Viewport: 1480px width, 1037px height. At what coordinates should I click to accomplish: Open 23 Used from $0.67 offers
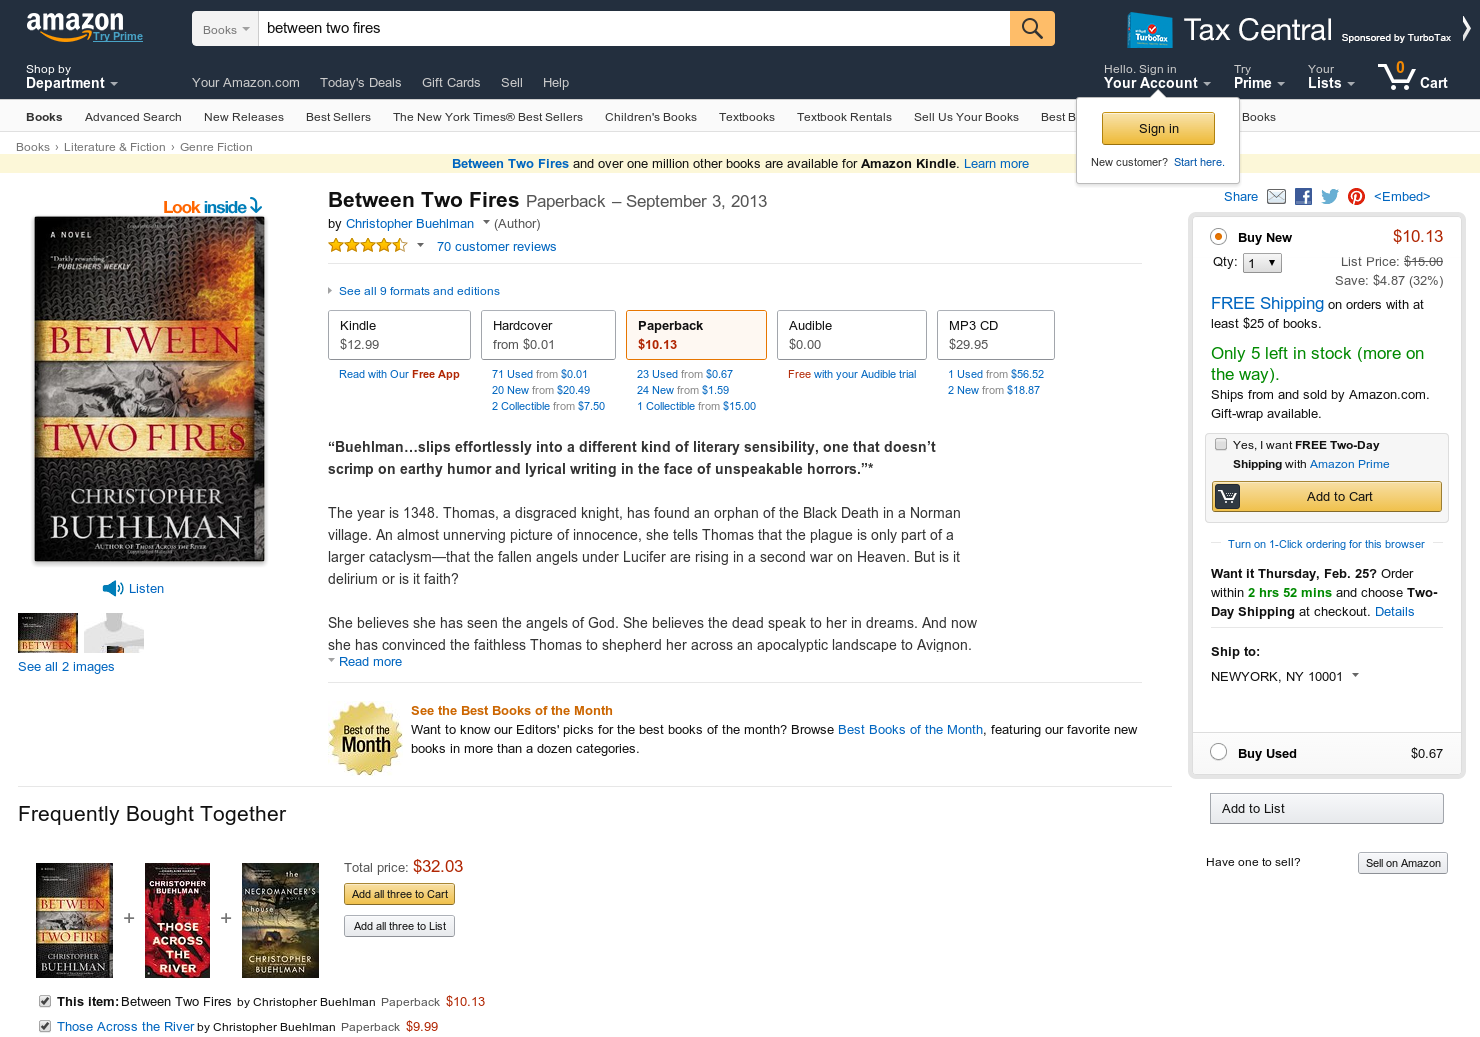[x=684, y=374]
